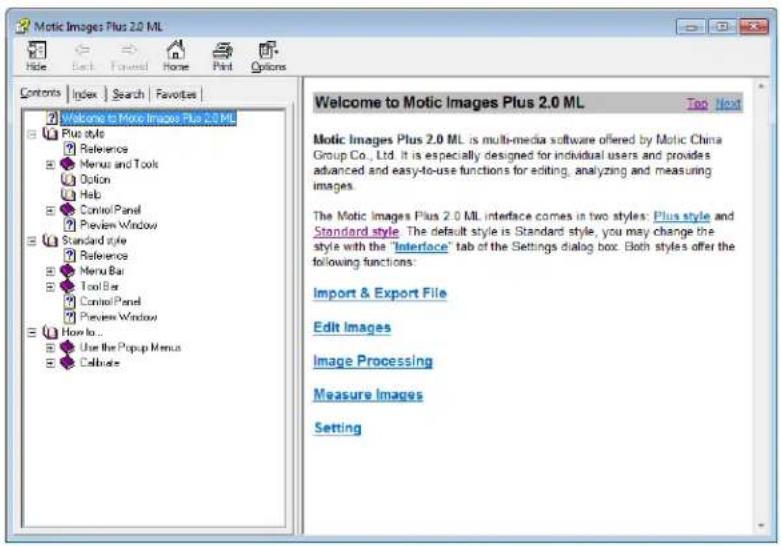Select Preview Window under Plus style
Viewport: 781px width, 546px height.
[119, 225]
